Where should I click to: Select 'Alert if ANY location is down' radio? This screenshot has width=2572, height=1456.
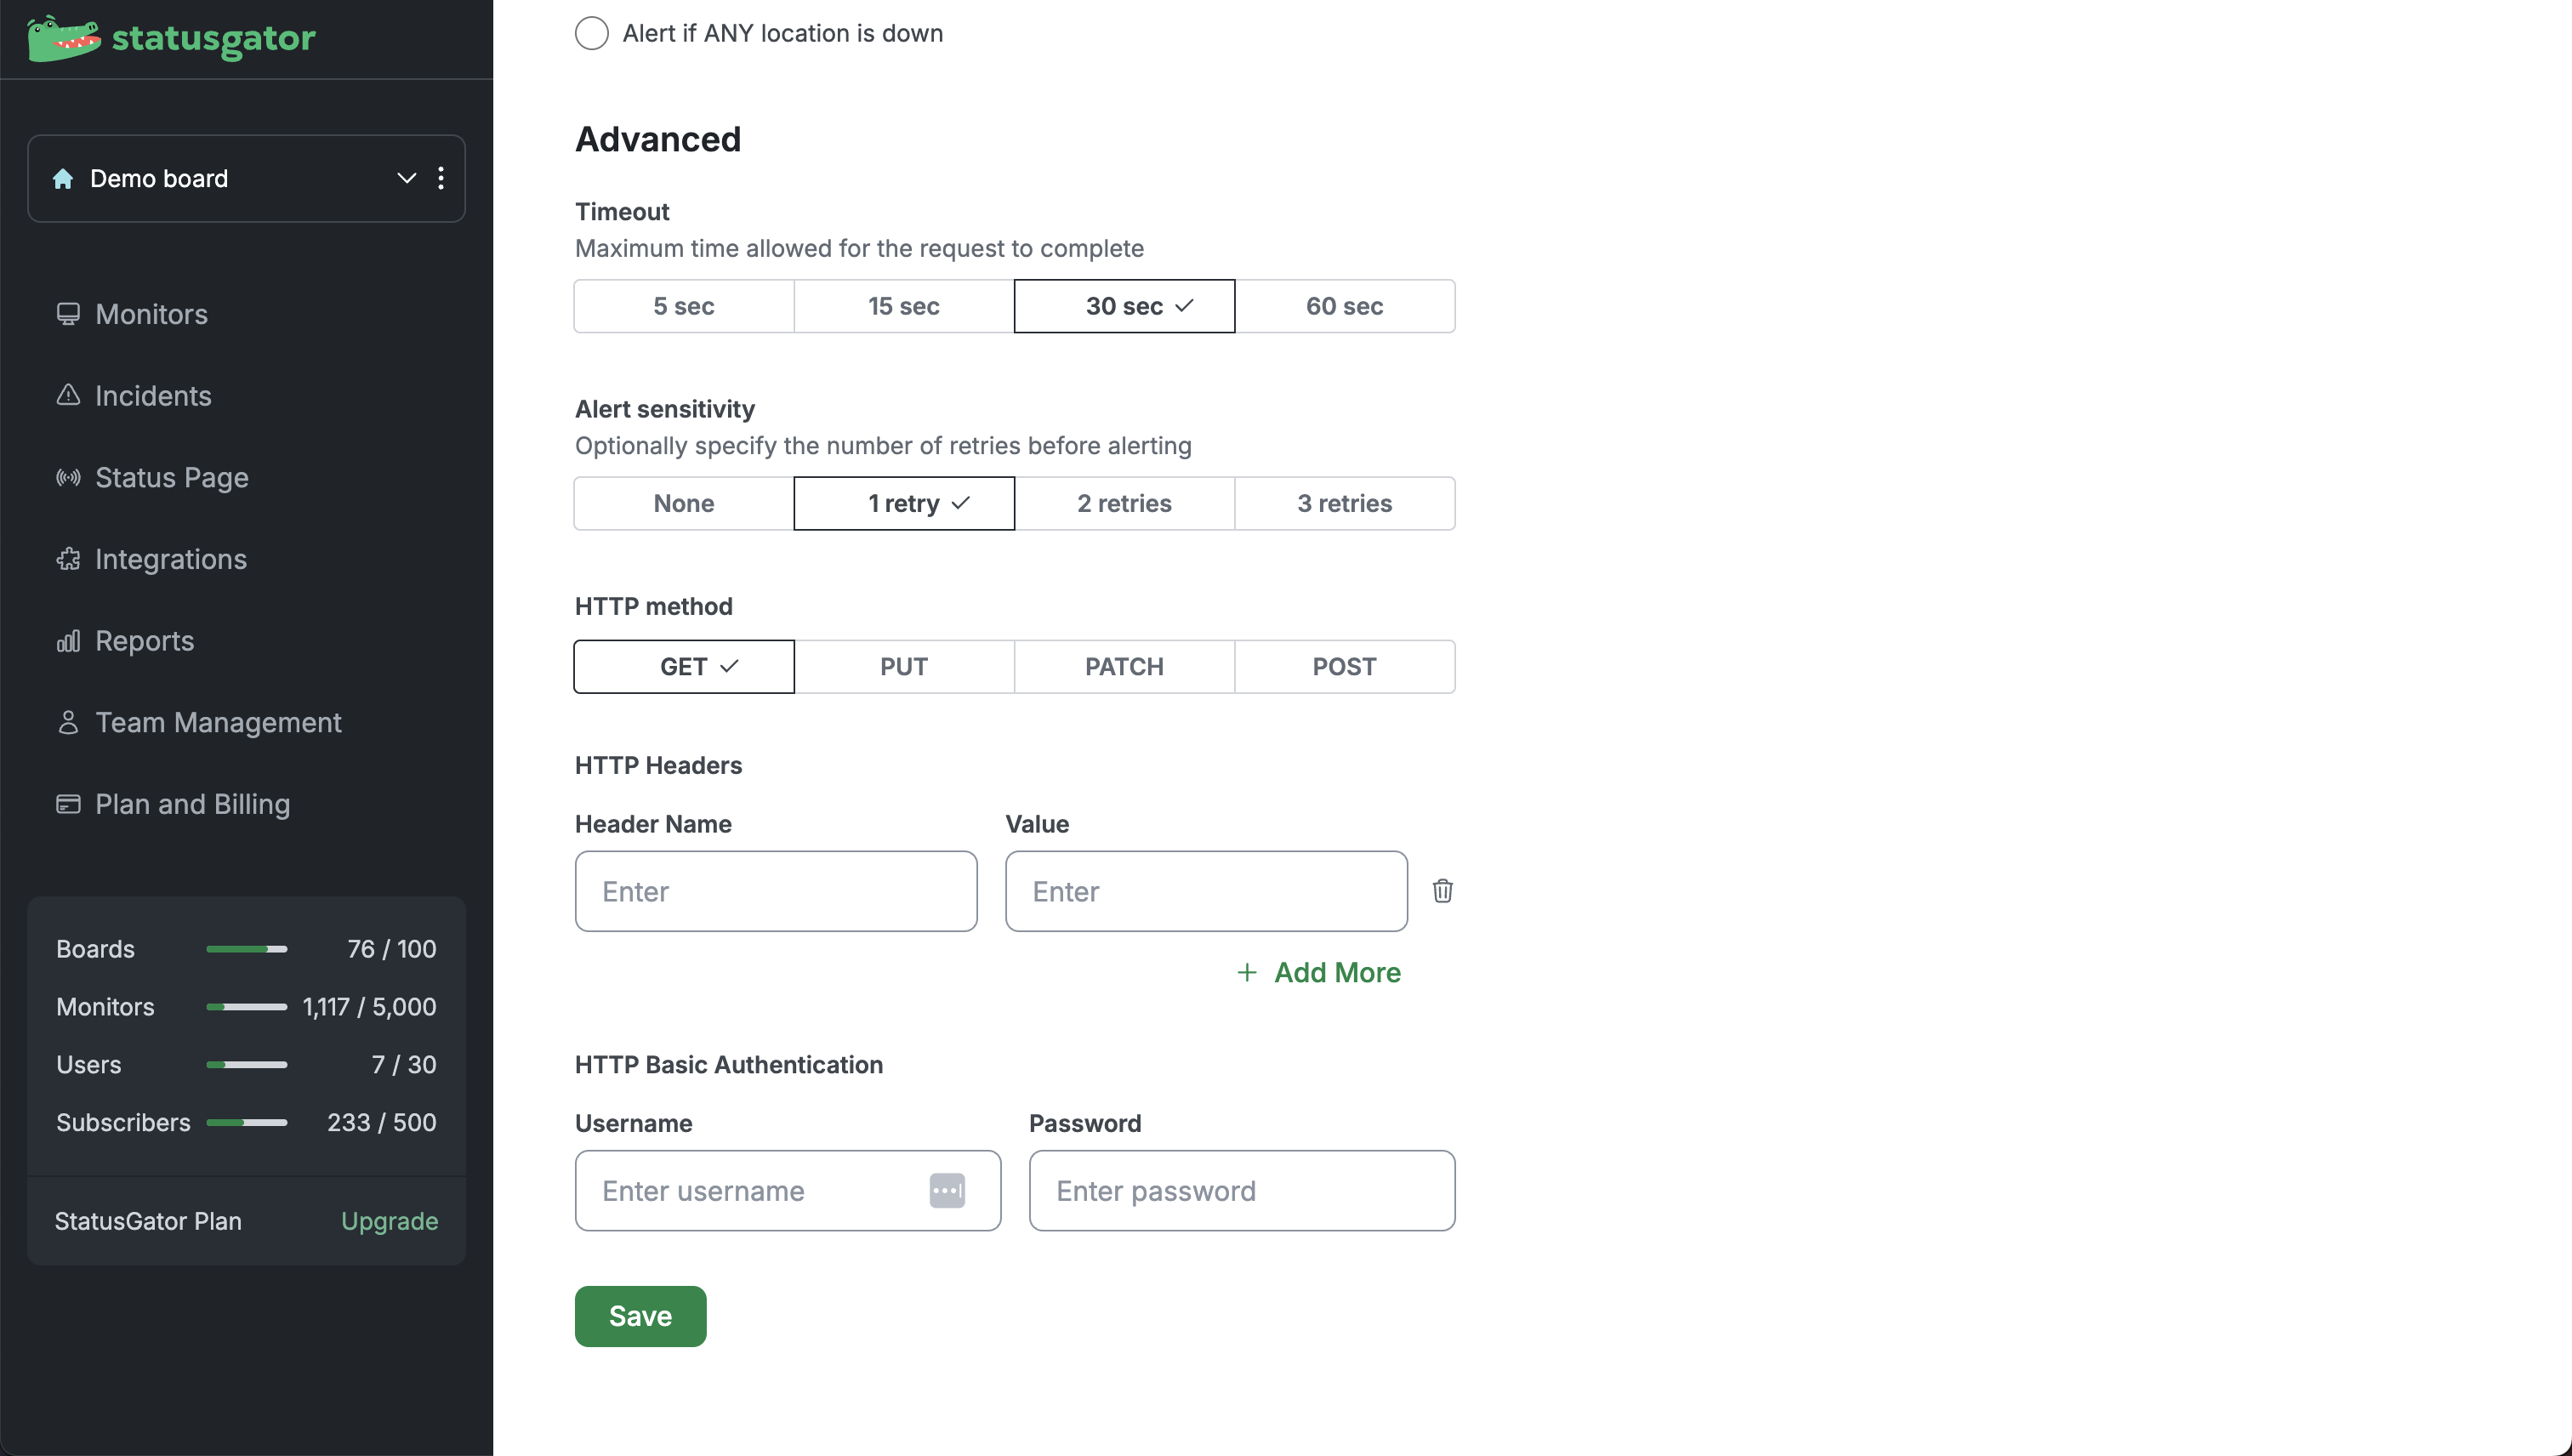click(x=591, y=33)
